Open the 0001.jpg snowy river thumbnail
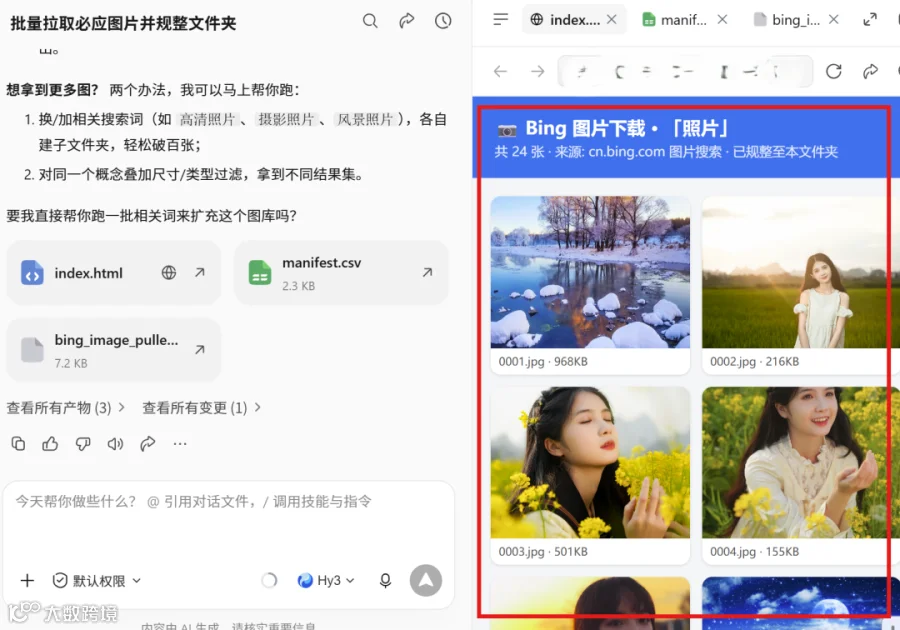Image resolution: width=900 pixels, height=630 pixels. 590,272
